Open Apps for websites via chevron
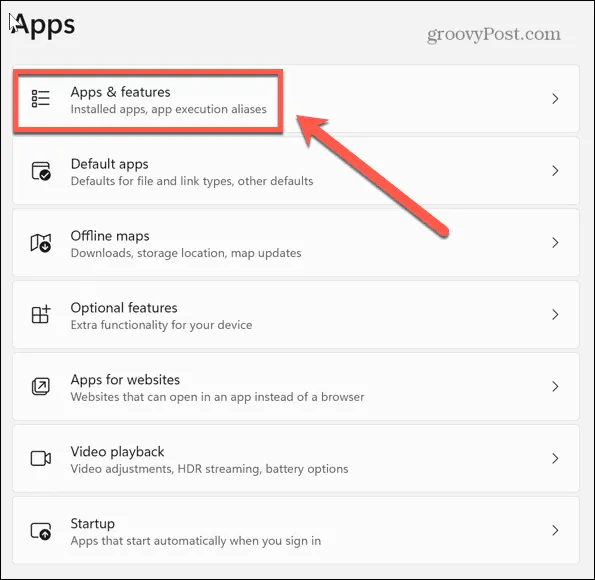Viewport: 595px width, 580px height. 555,386
